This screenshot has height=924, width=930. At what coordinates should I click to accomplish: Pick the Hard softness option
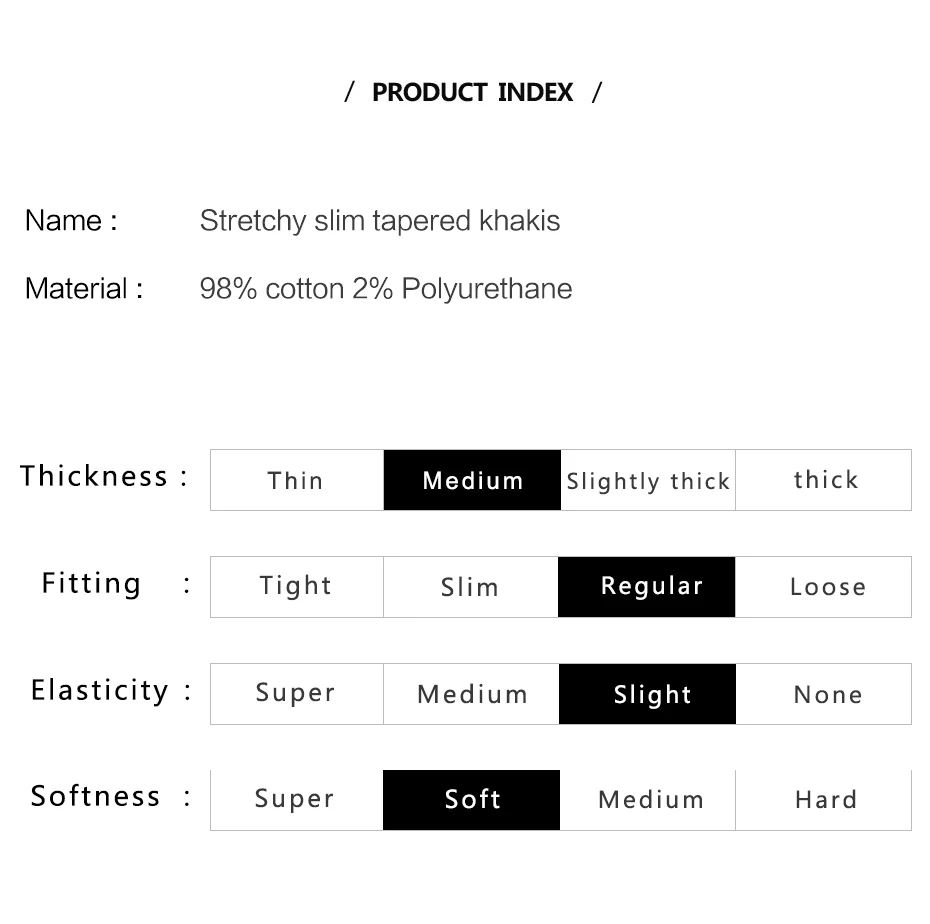pos(825,800)
